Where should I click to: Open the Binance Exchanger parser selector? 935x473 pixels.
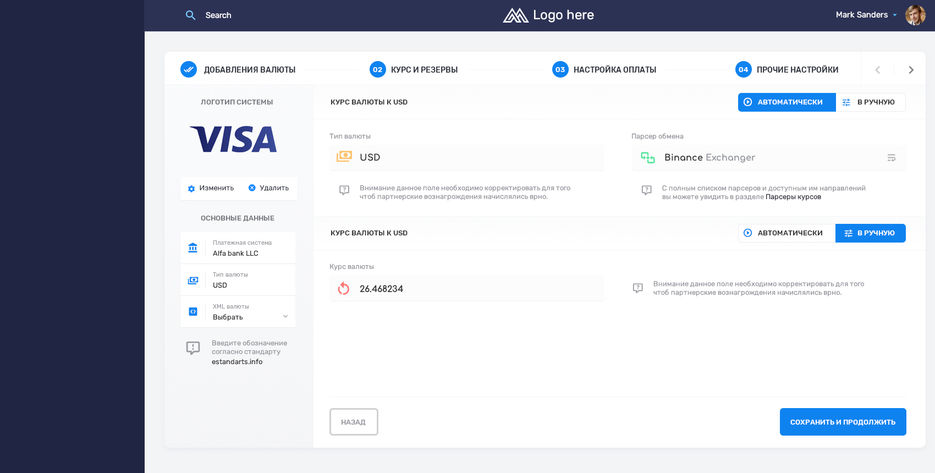point(768,157)
